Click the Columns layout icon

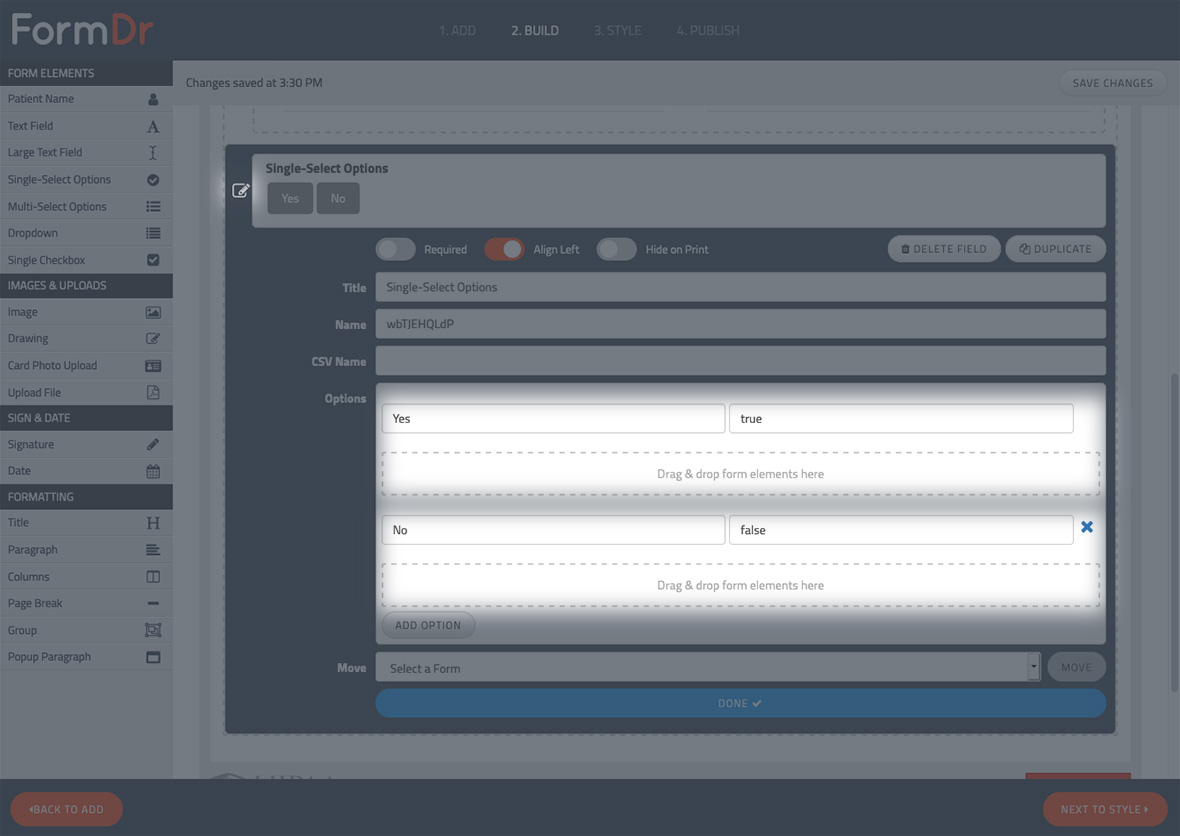click(153, 577)
